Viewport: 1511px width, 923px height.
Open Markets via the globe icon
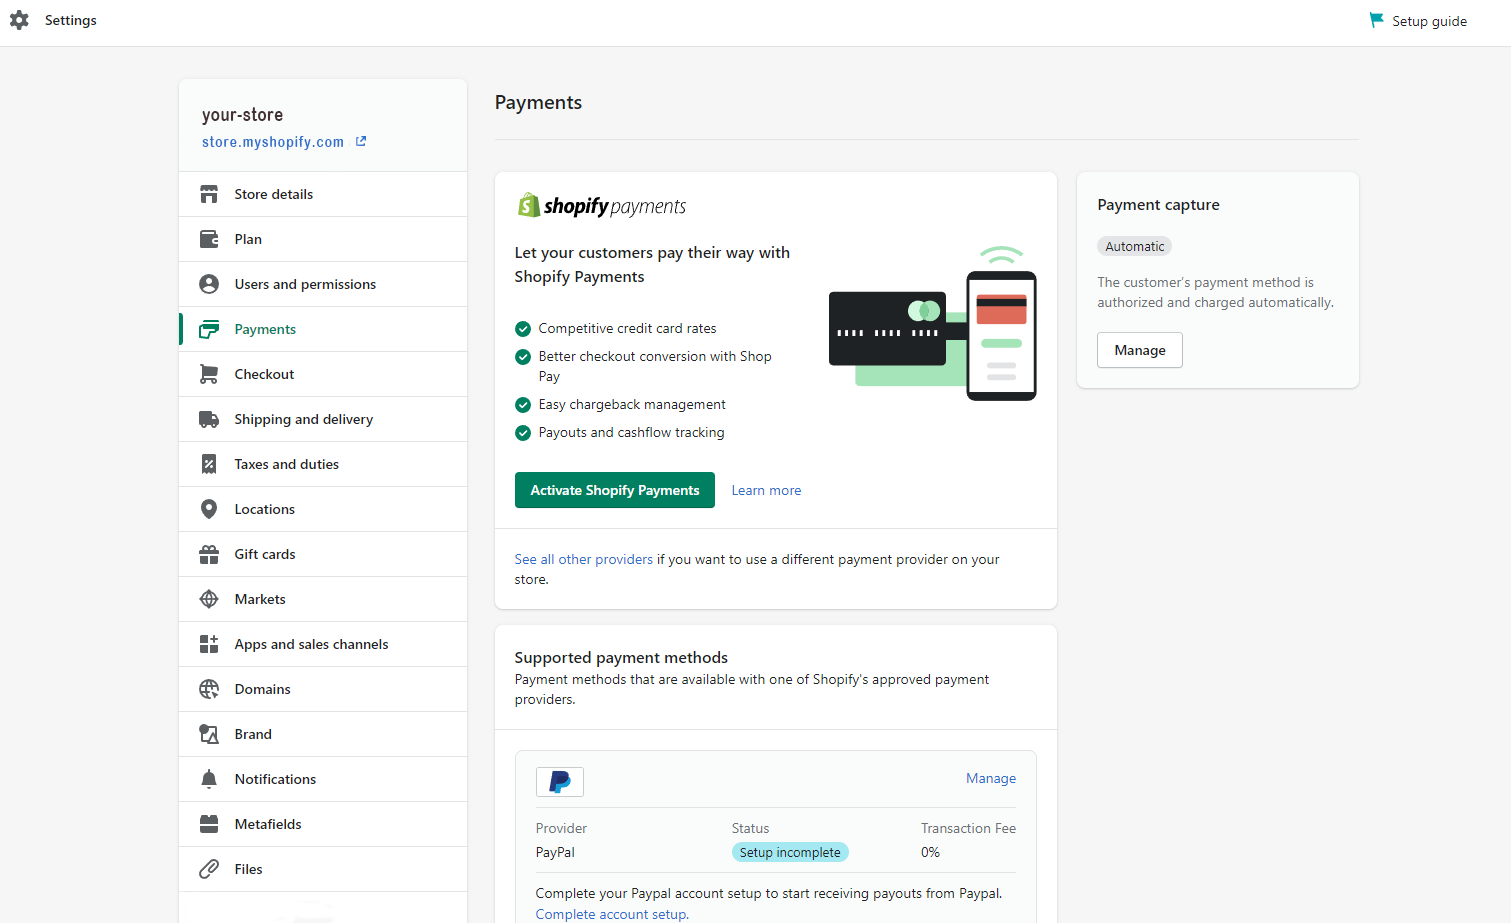(x=208, y=598)
